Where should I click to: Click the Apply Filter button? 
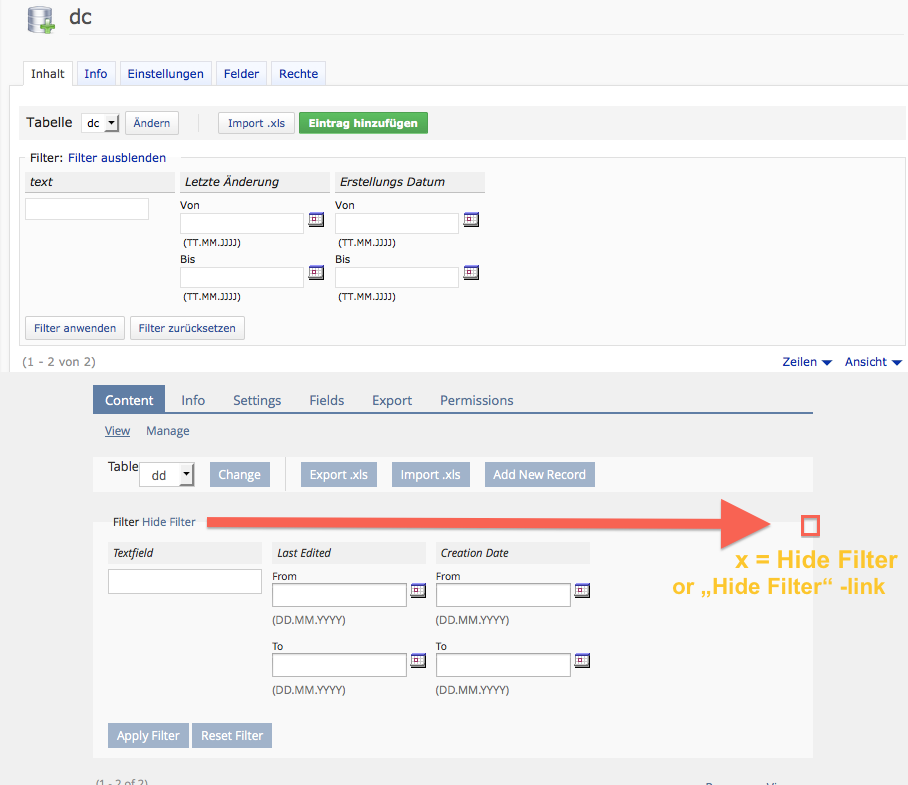click(148, 736)
